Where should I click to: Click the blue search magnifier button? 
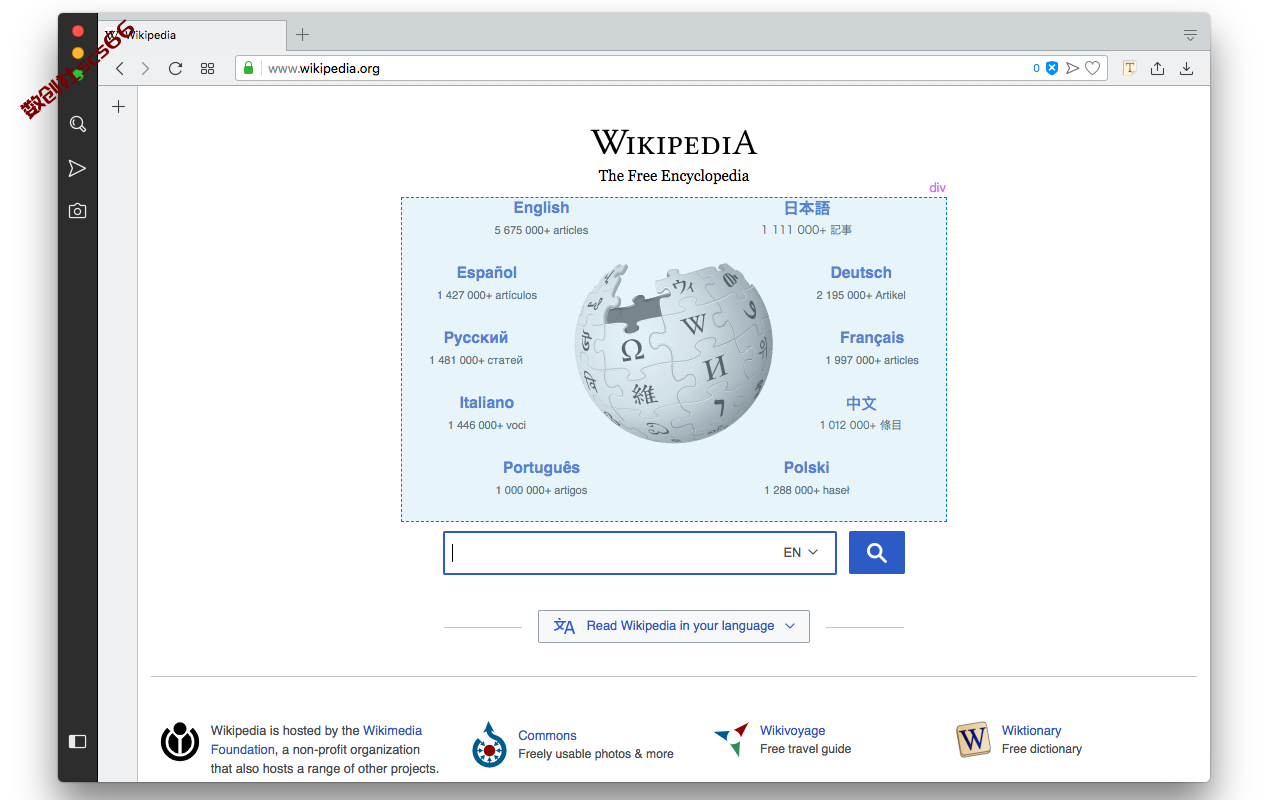coord(877,553)
